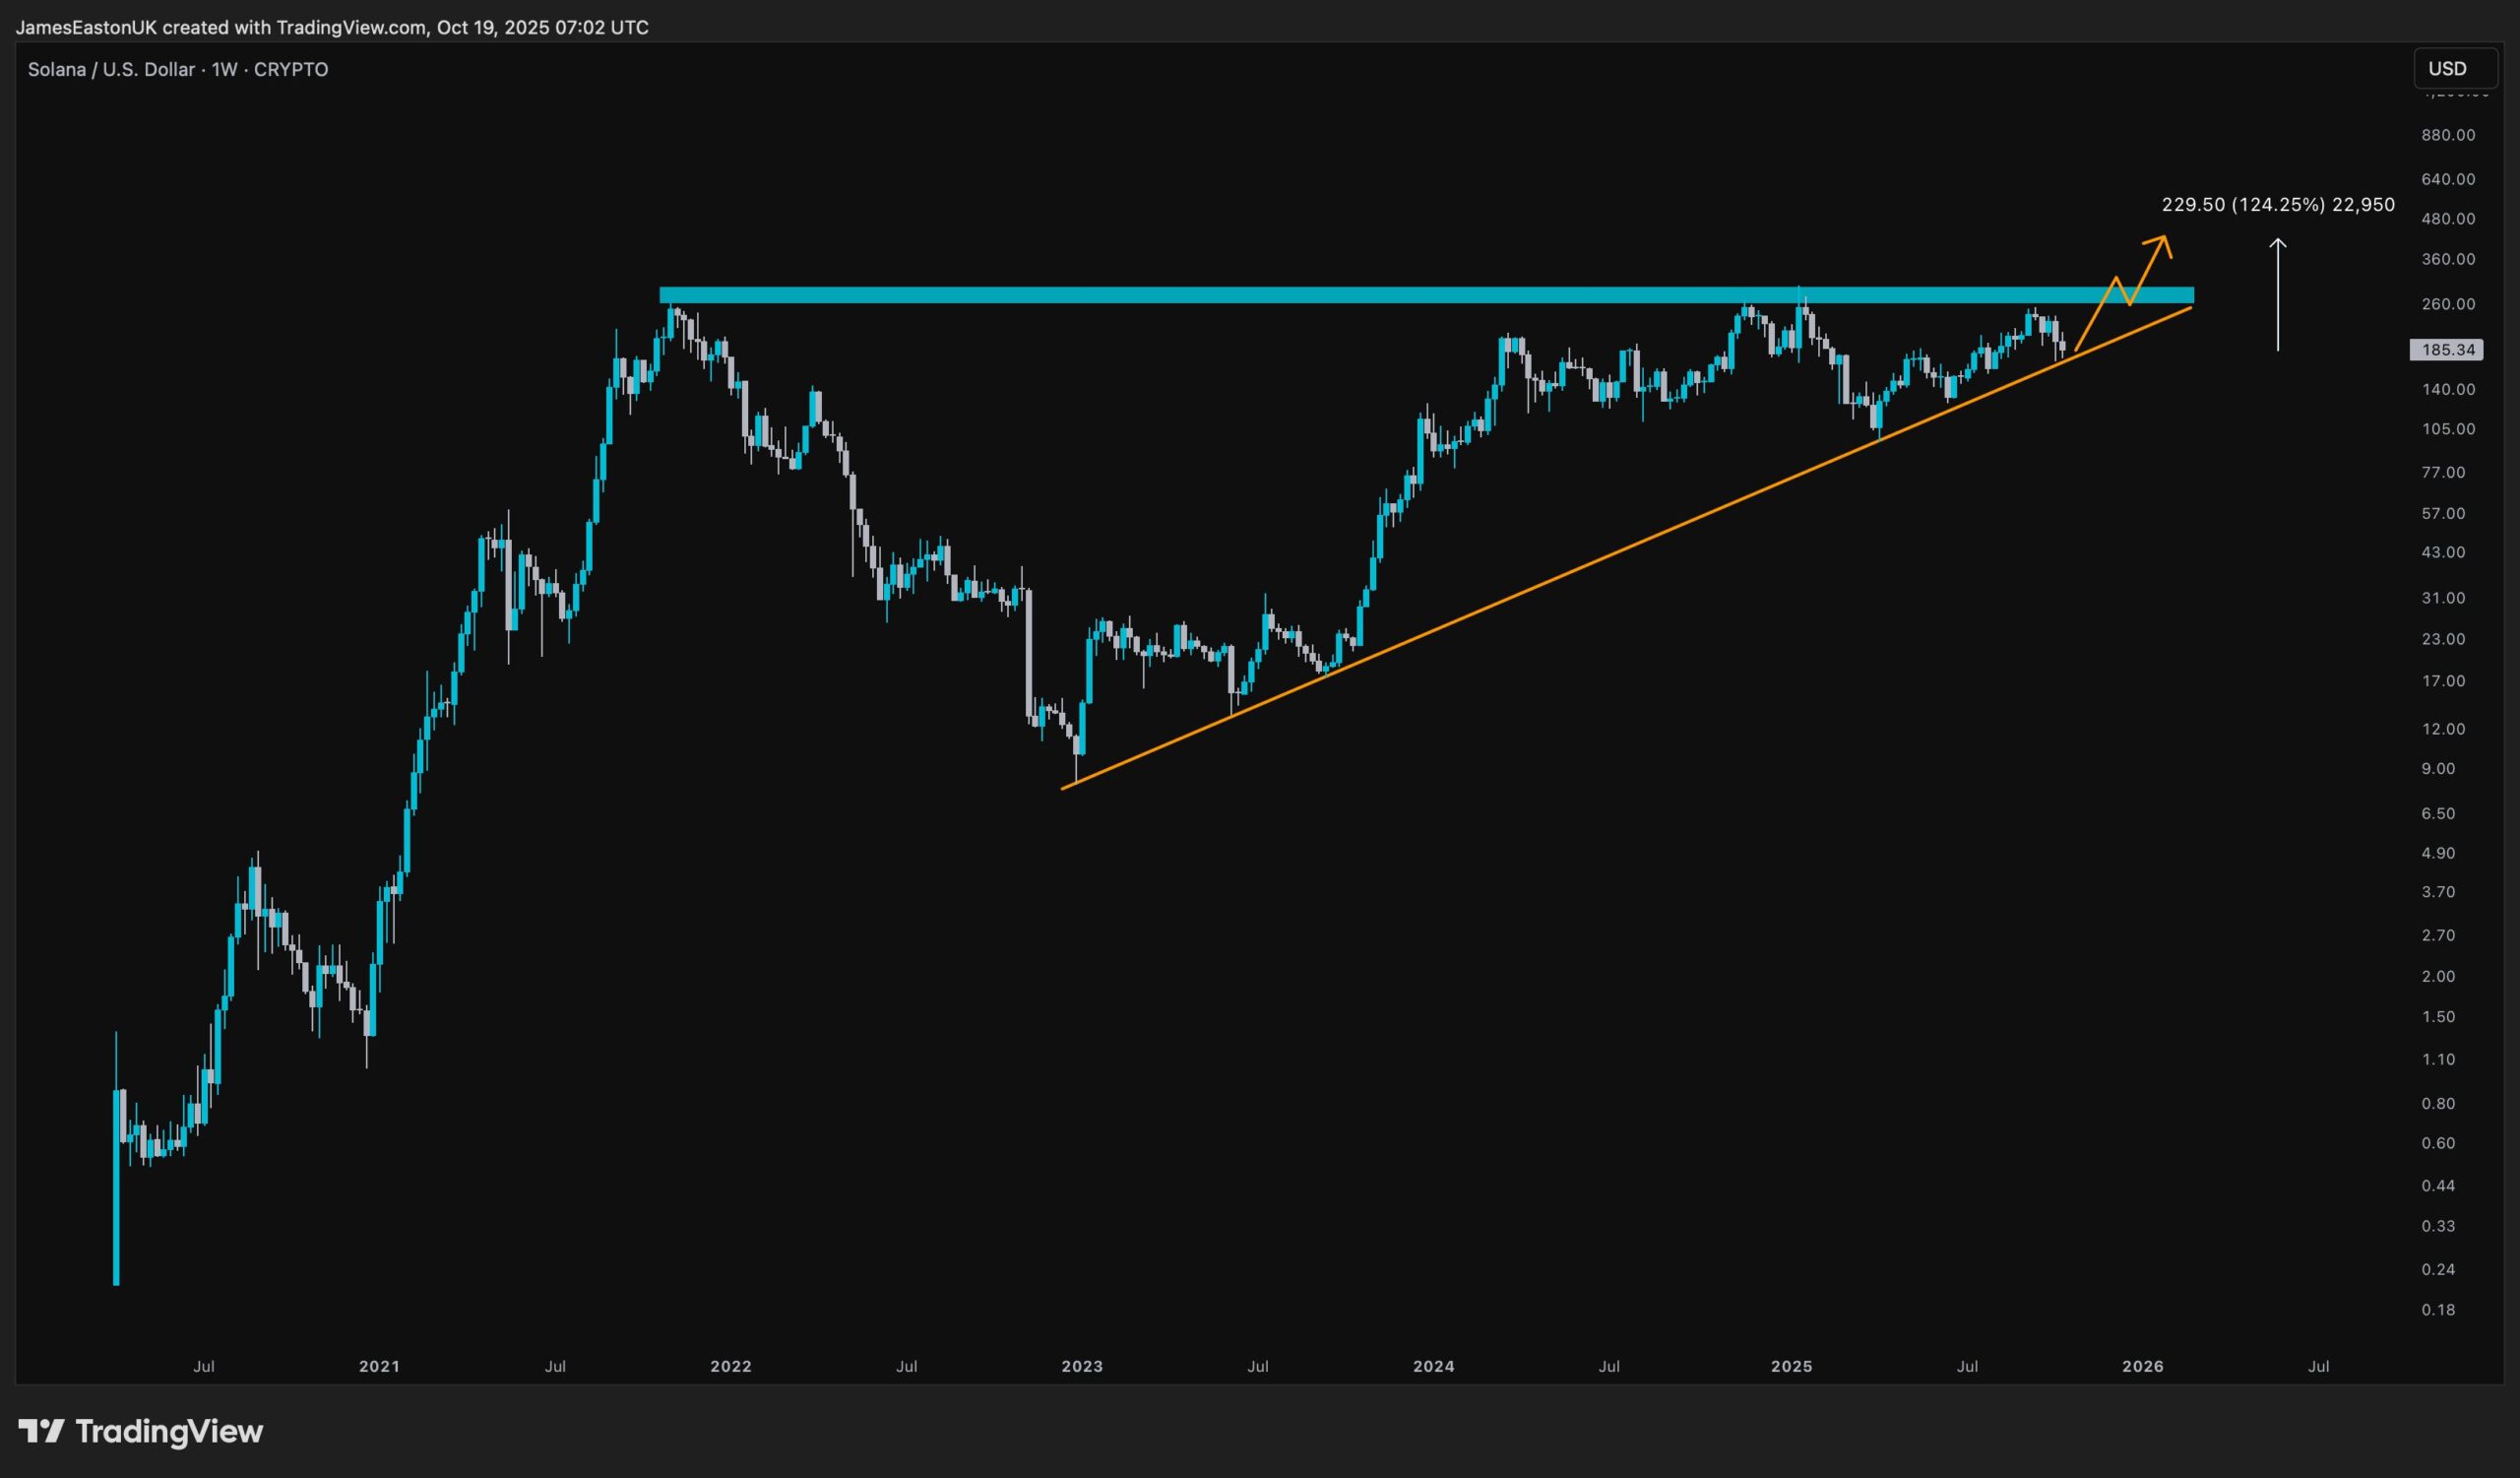Click the TradingView logo at bottom left
The width and height of the screenshot is (2520, 1478).
click(x=141, y=1431)
